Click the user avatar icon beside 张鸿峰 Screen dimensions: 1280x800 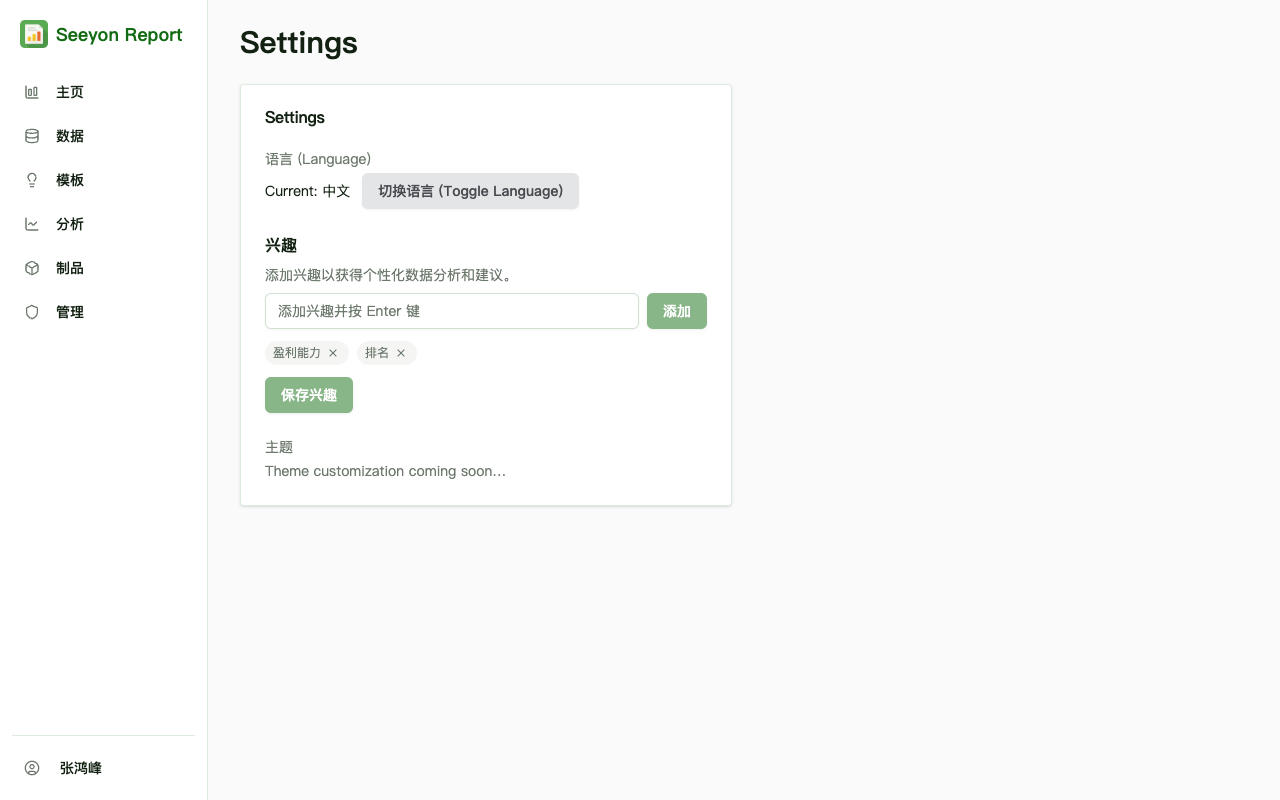tap(32, 768)
